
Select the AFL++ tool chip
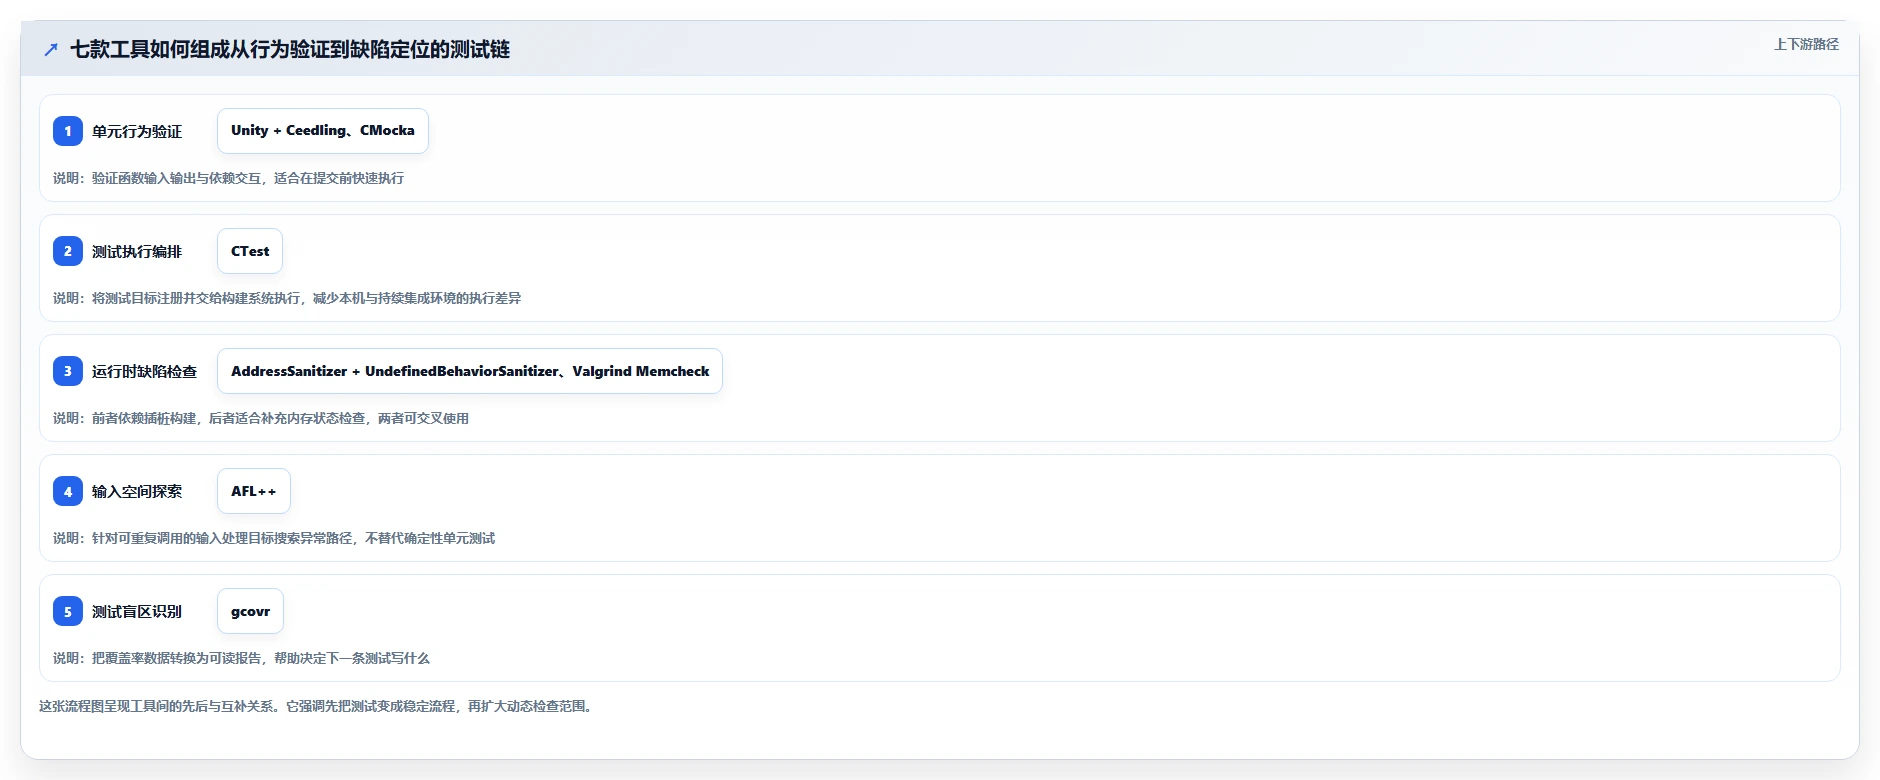tap(254, 491)
